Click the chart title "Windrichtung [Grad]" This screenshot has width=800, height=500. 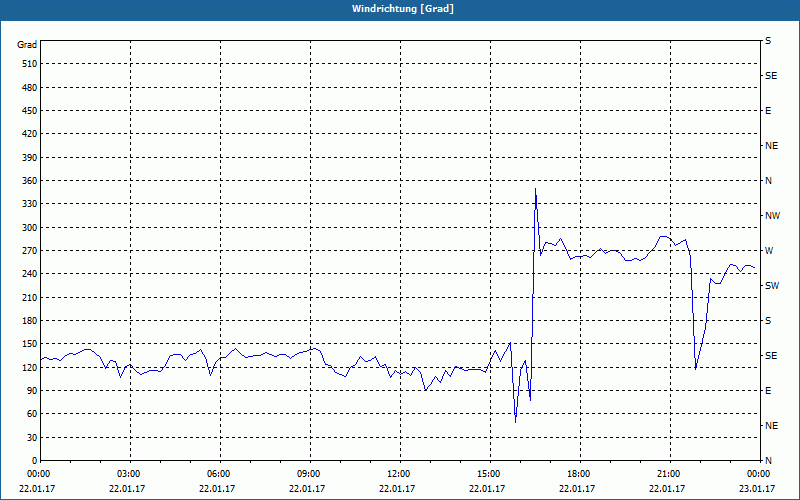click(x=403, y=9)
